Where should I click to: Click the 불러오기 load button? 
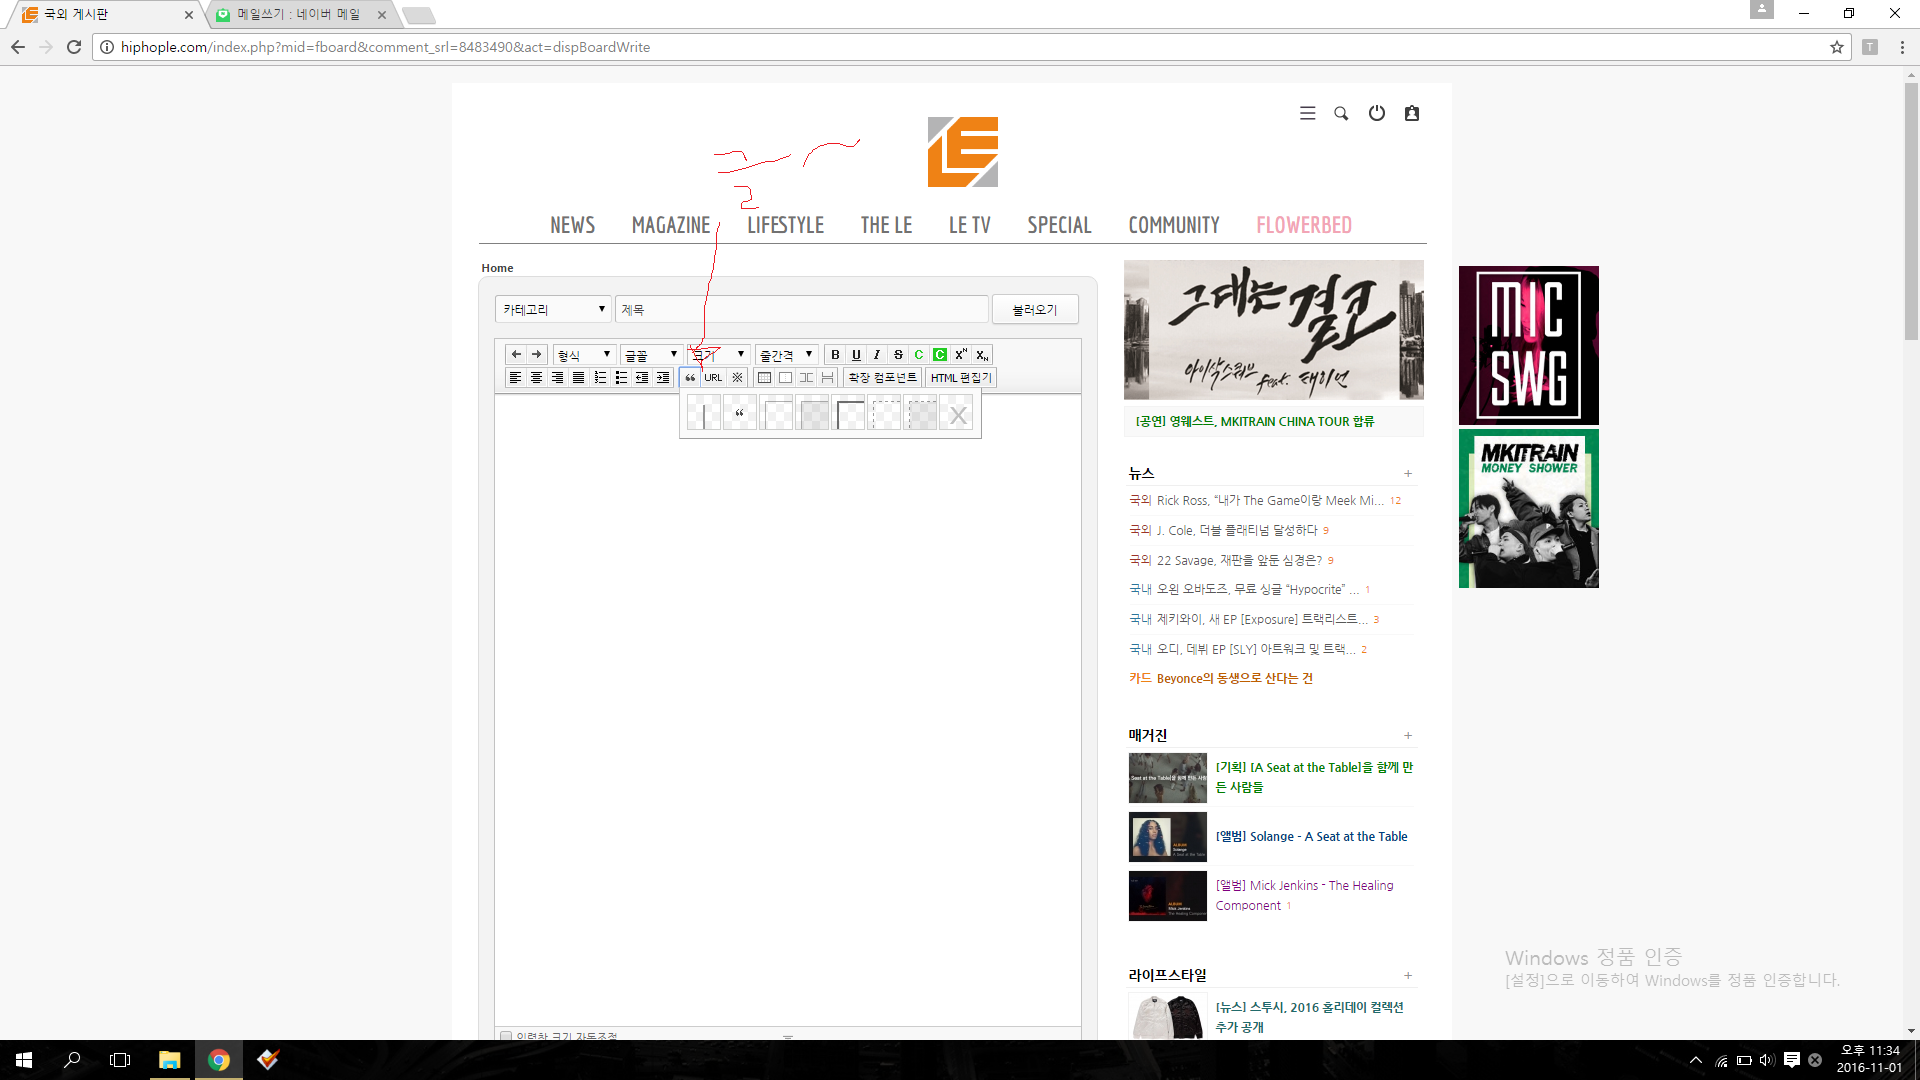(1034, 310)
